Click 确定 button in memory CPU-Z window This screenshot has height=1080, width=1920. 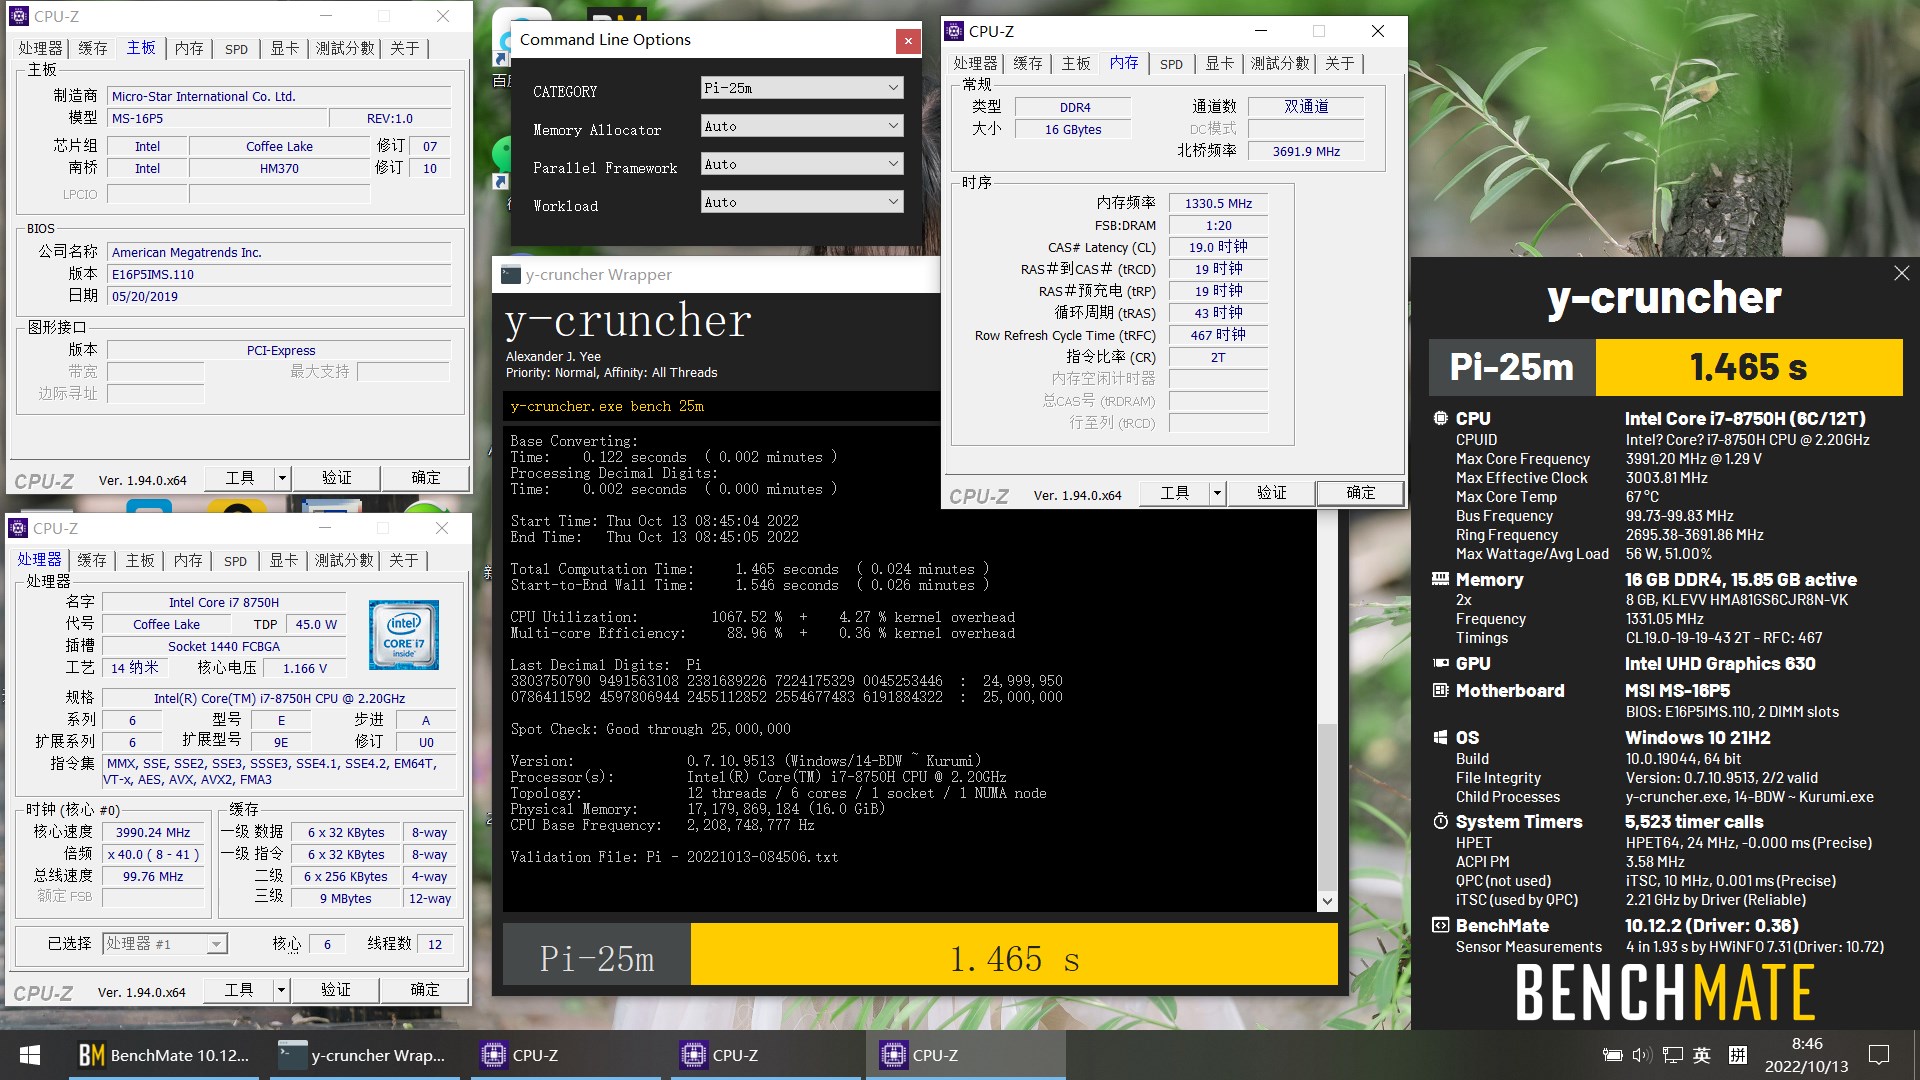tap(1360, 493)
